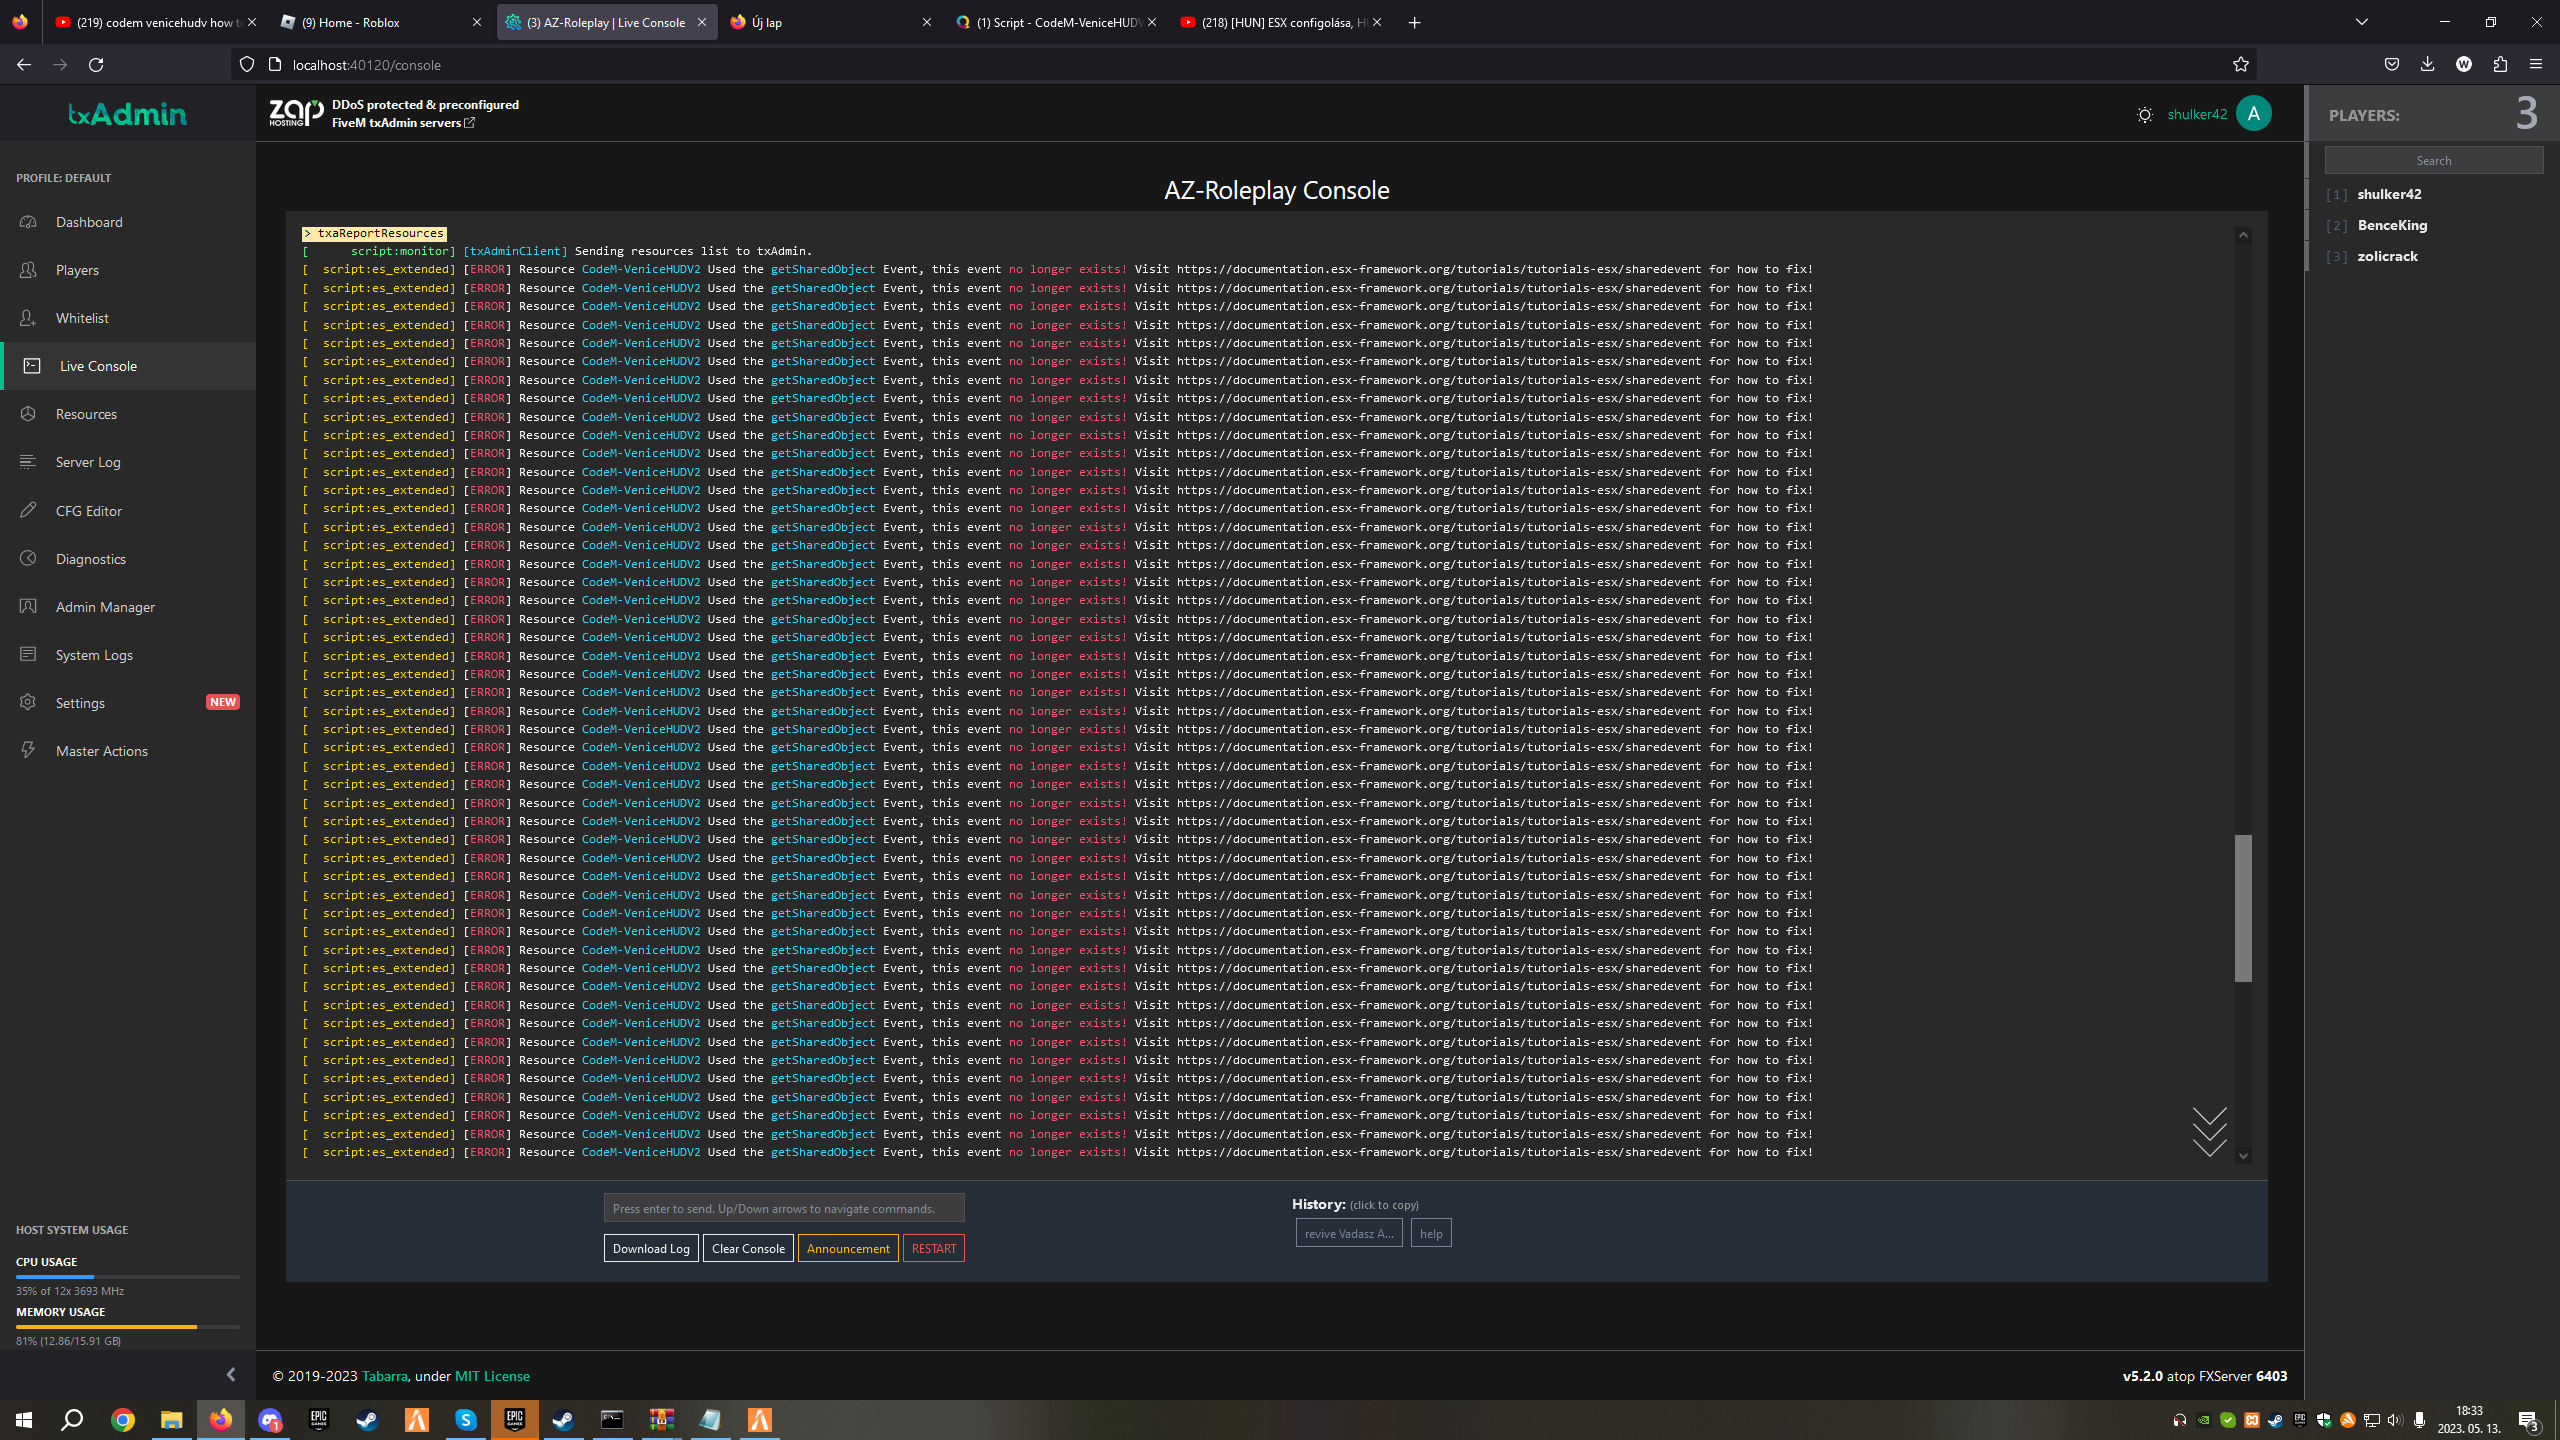Viewport: 2560px width, 1440px height.
Task: Click the players Search field
Action: 2434,161
